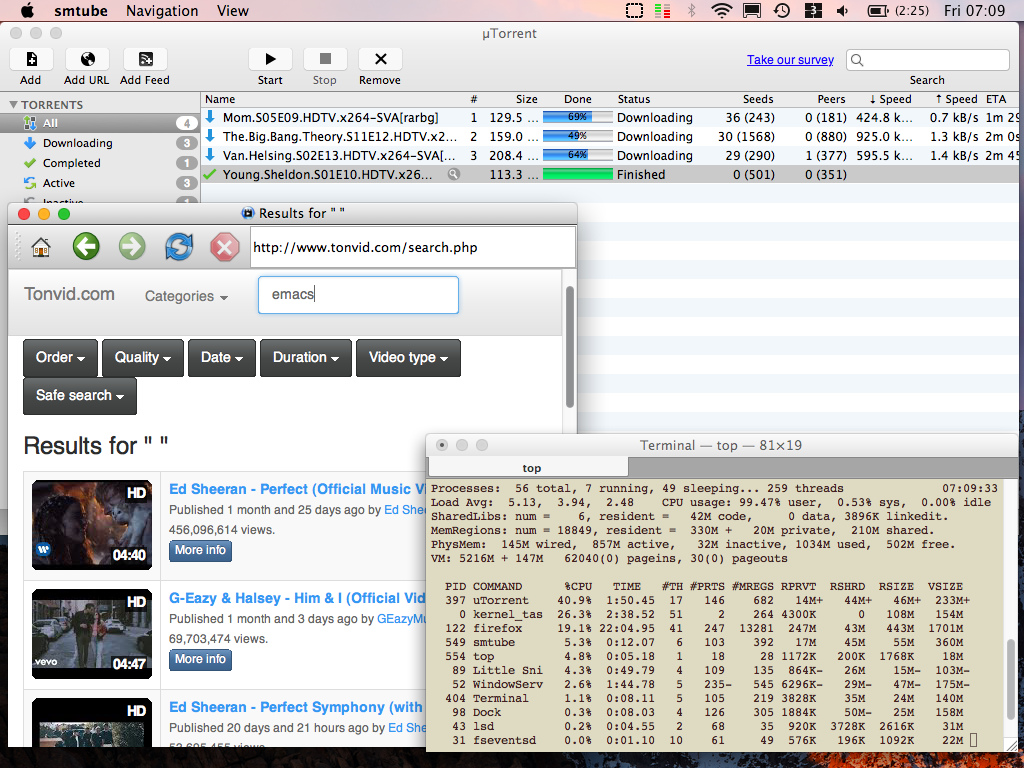Open Ed Sheeran - Perfect video title link
Viewport: 1024px width, 768px height.
297,489
